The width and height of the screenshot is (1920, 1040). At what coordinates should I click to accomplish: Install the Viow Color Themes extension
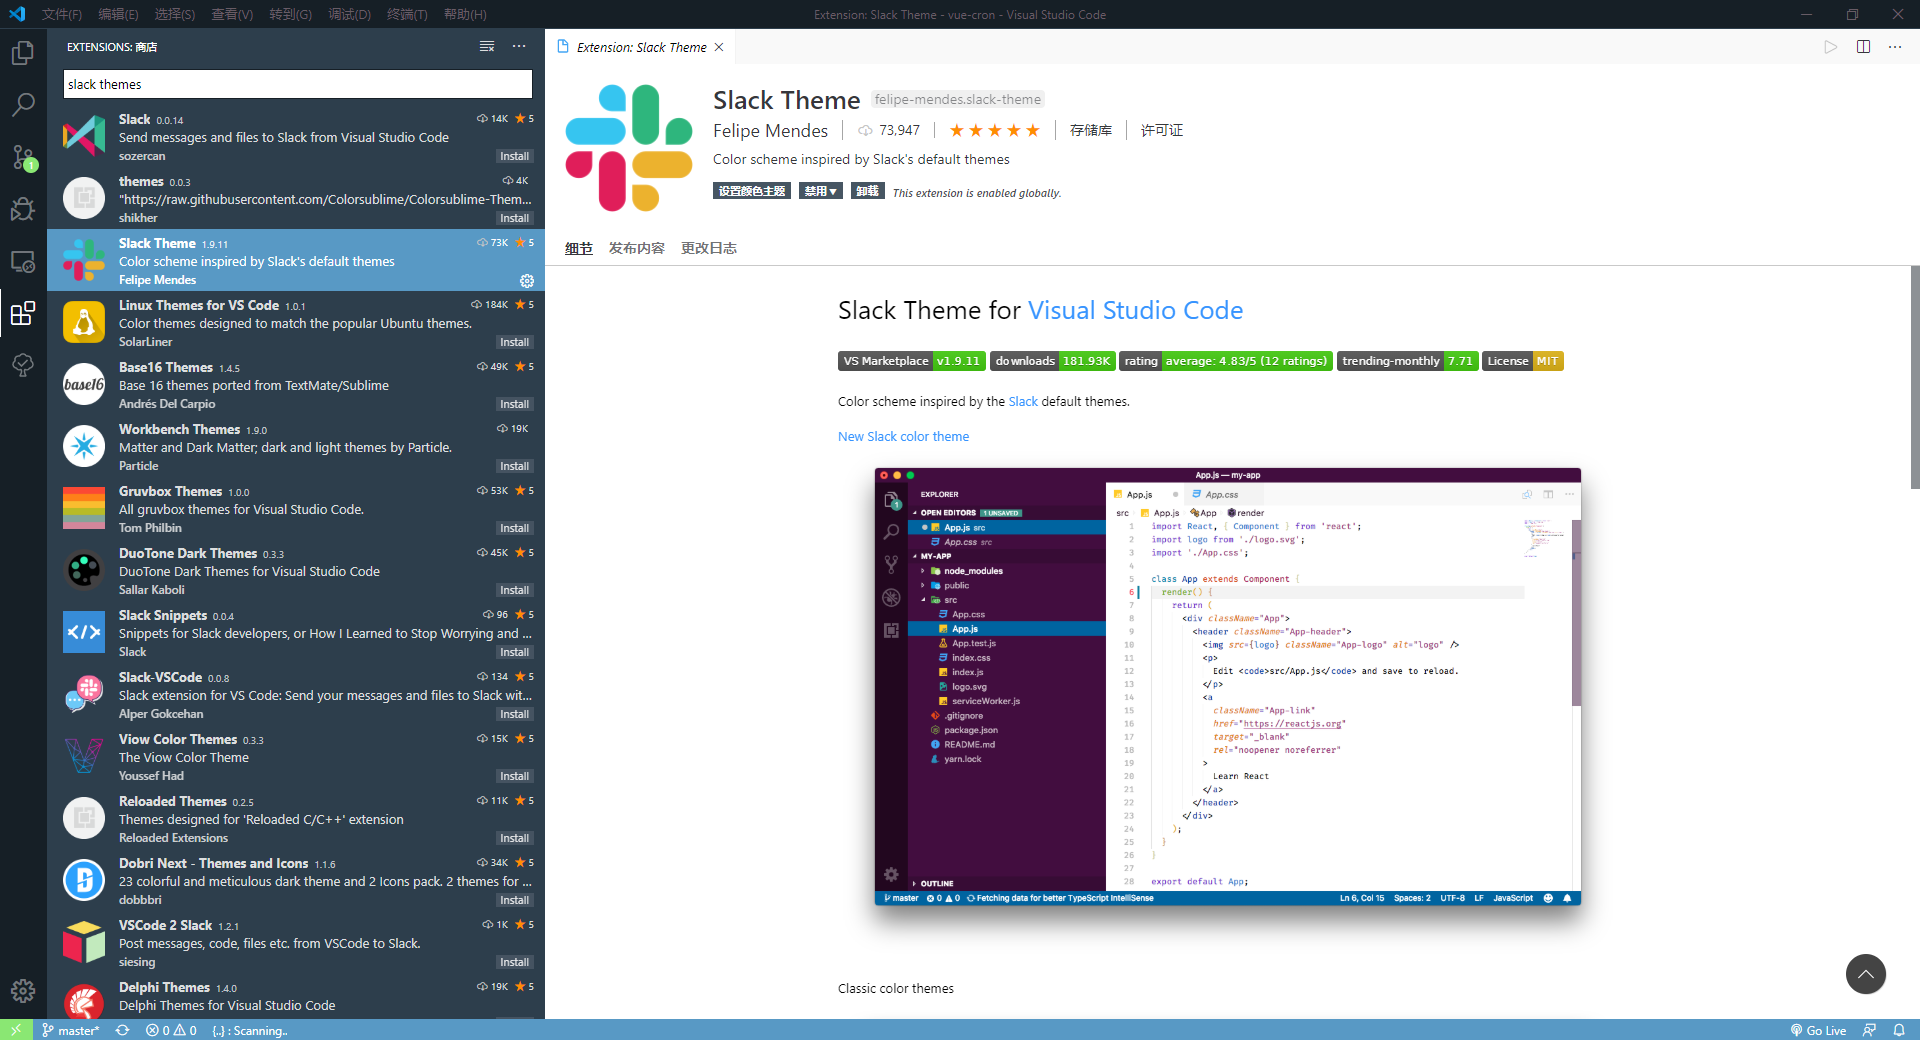coord(514,776)
